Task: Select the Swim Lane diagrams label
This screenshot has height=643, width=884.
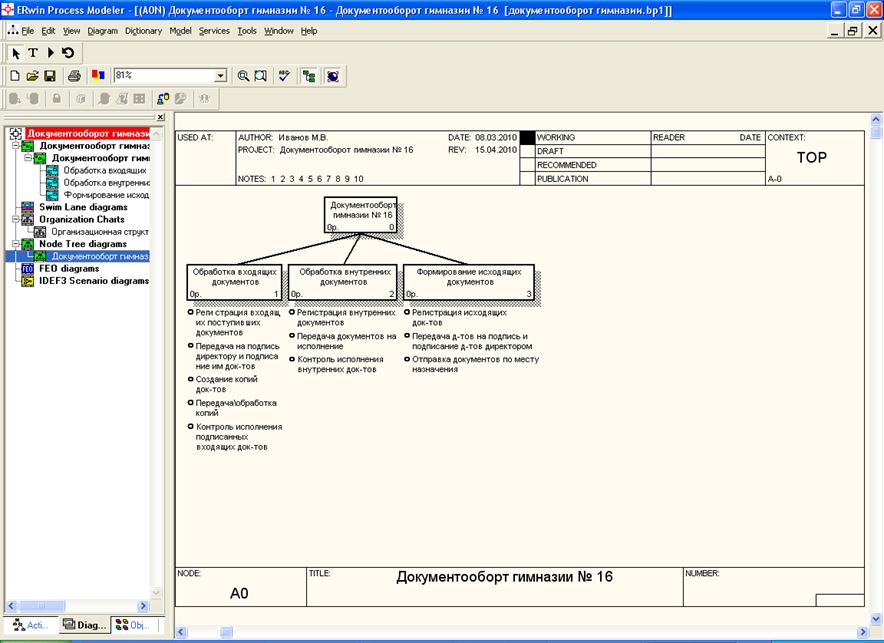Action: point(83,207)
